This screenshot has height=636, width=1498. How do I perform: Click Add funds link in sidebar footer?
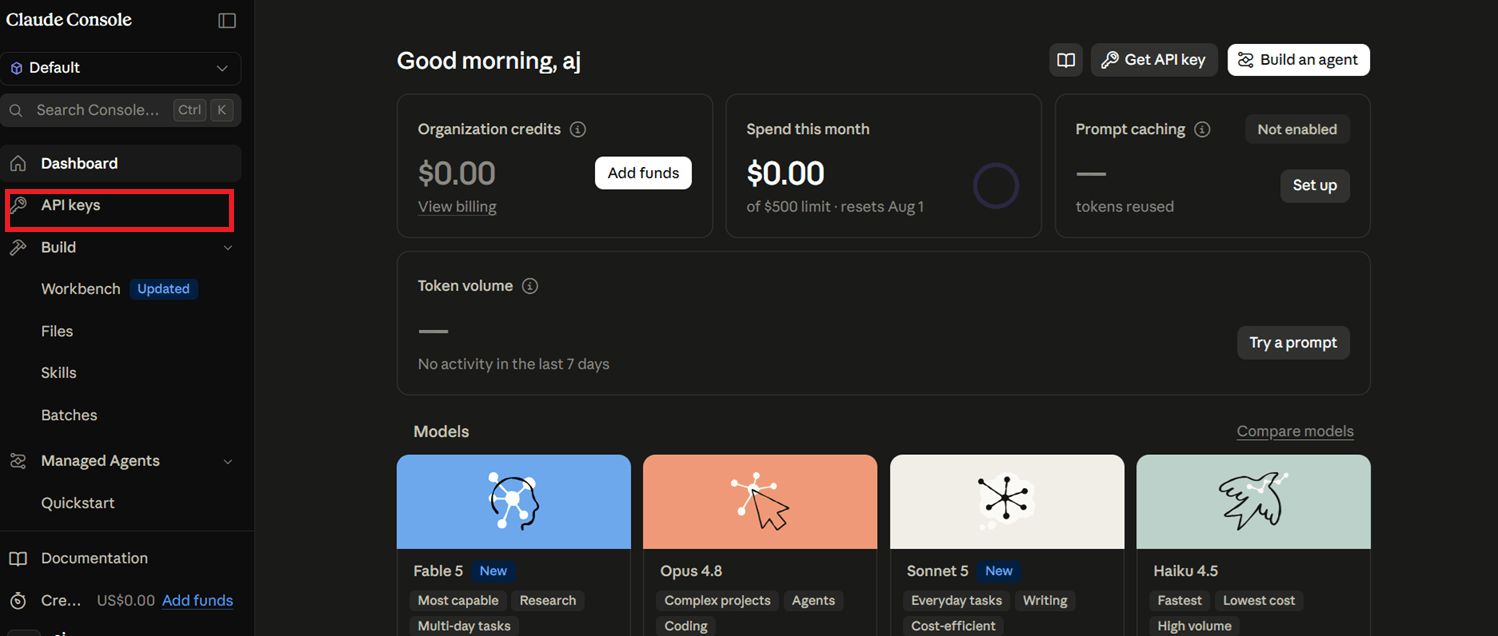(198, 601)
